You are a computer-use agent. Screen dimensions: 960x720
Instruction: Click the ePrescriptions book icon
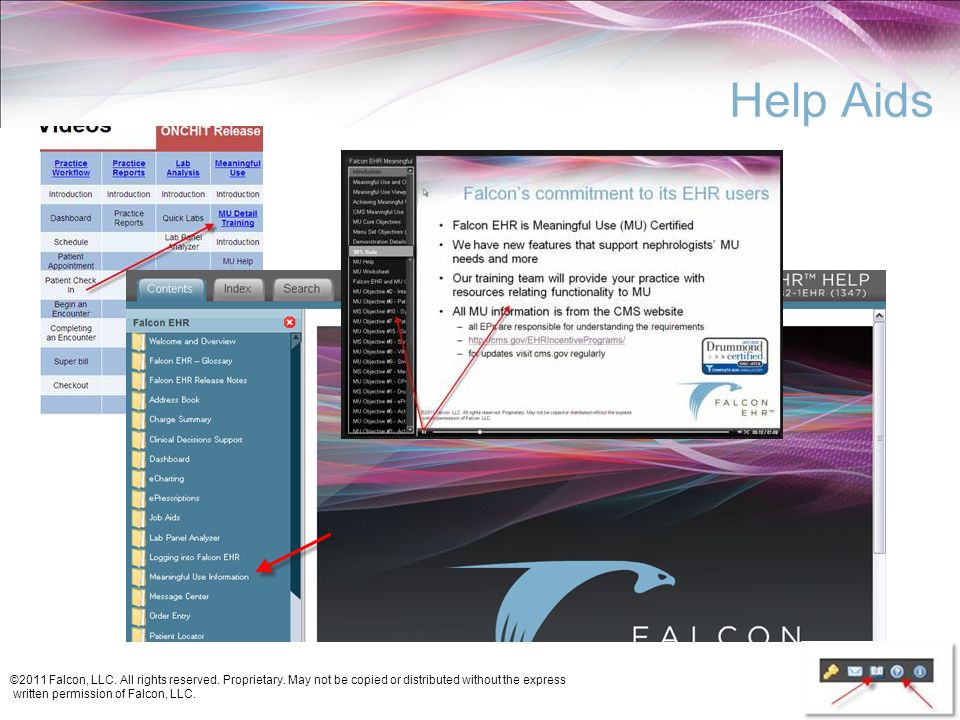click(138, 498)
